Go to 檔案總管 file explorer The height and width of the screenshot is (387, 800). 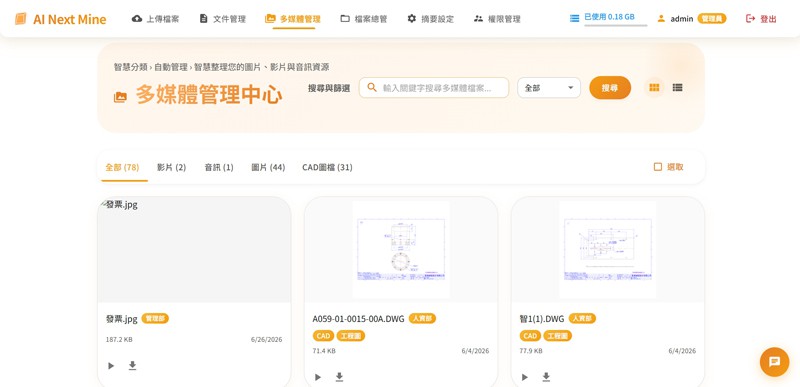(x=364, y=19)
